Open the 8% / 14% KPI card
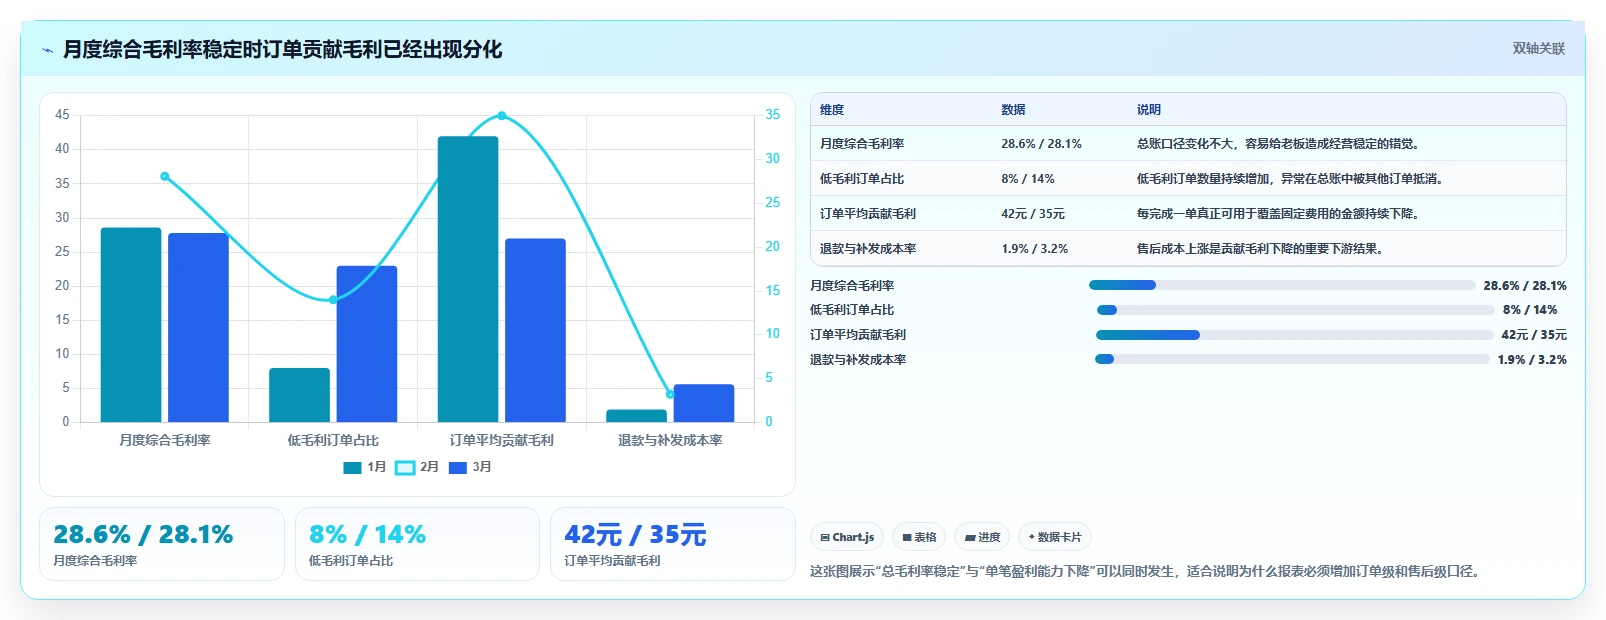 coord(417,544)
